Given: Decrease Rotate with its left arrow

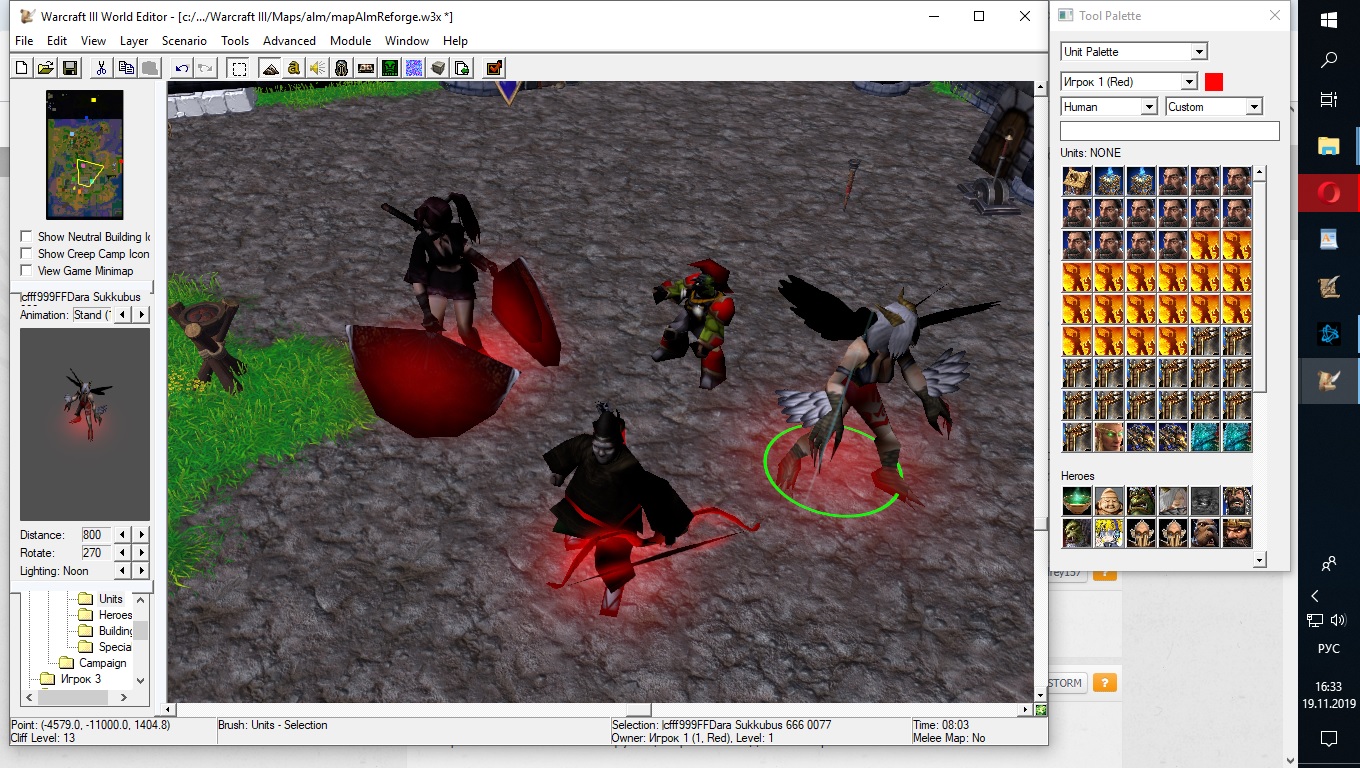Looking at the screenshot, I should click(123, 553).
